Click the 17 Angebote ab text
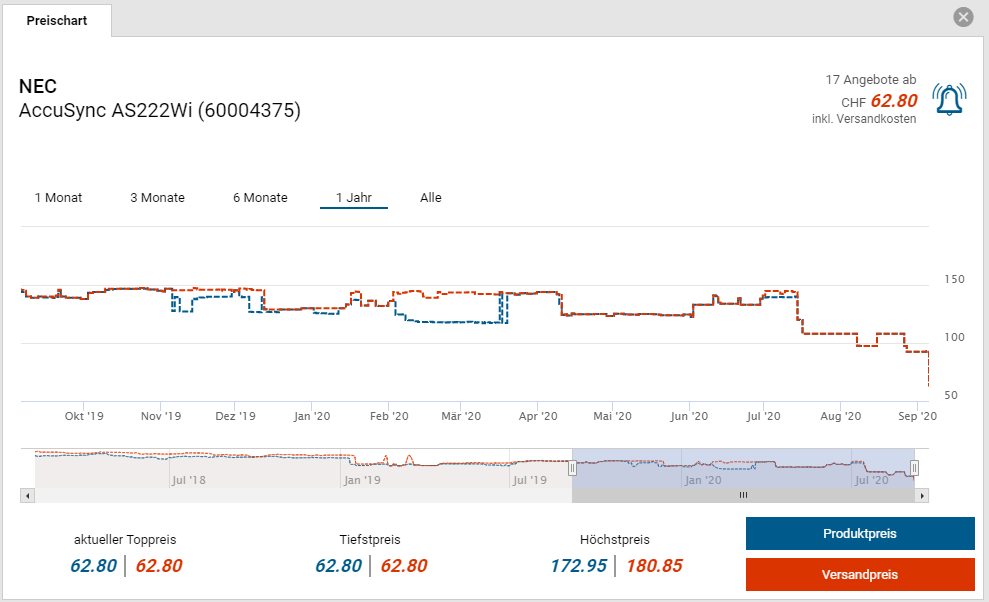 870,79
